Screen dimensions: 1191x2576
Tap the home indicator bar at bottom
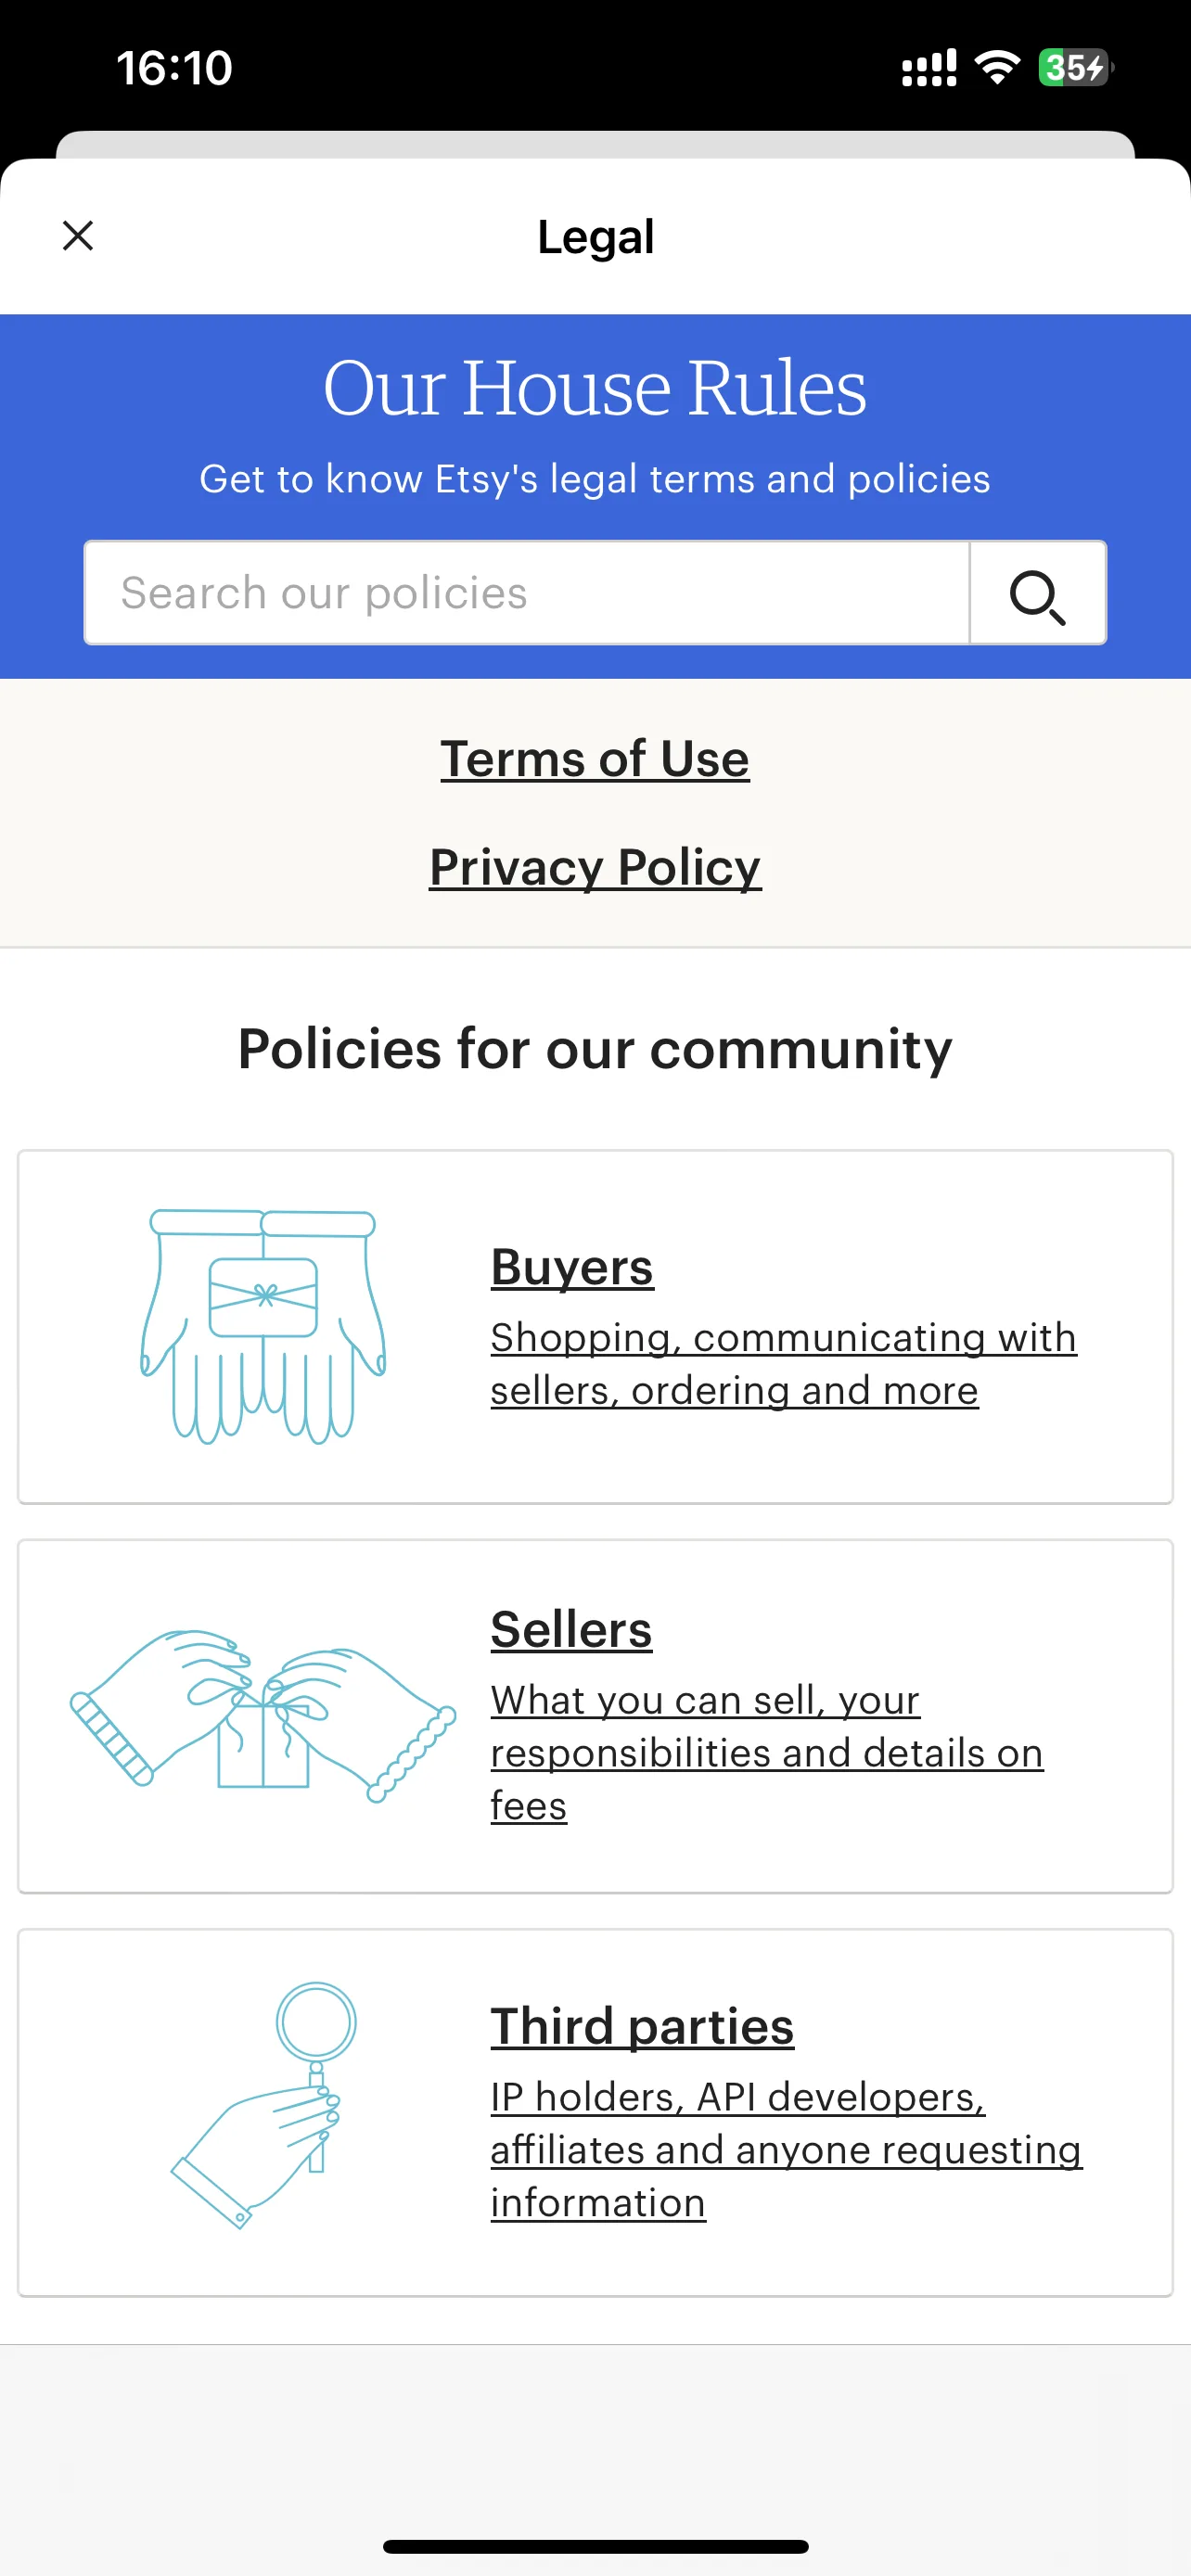pos(595,2546)
